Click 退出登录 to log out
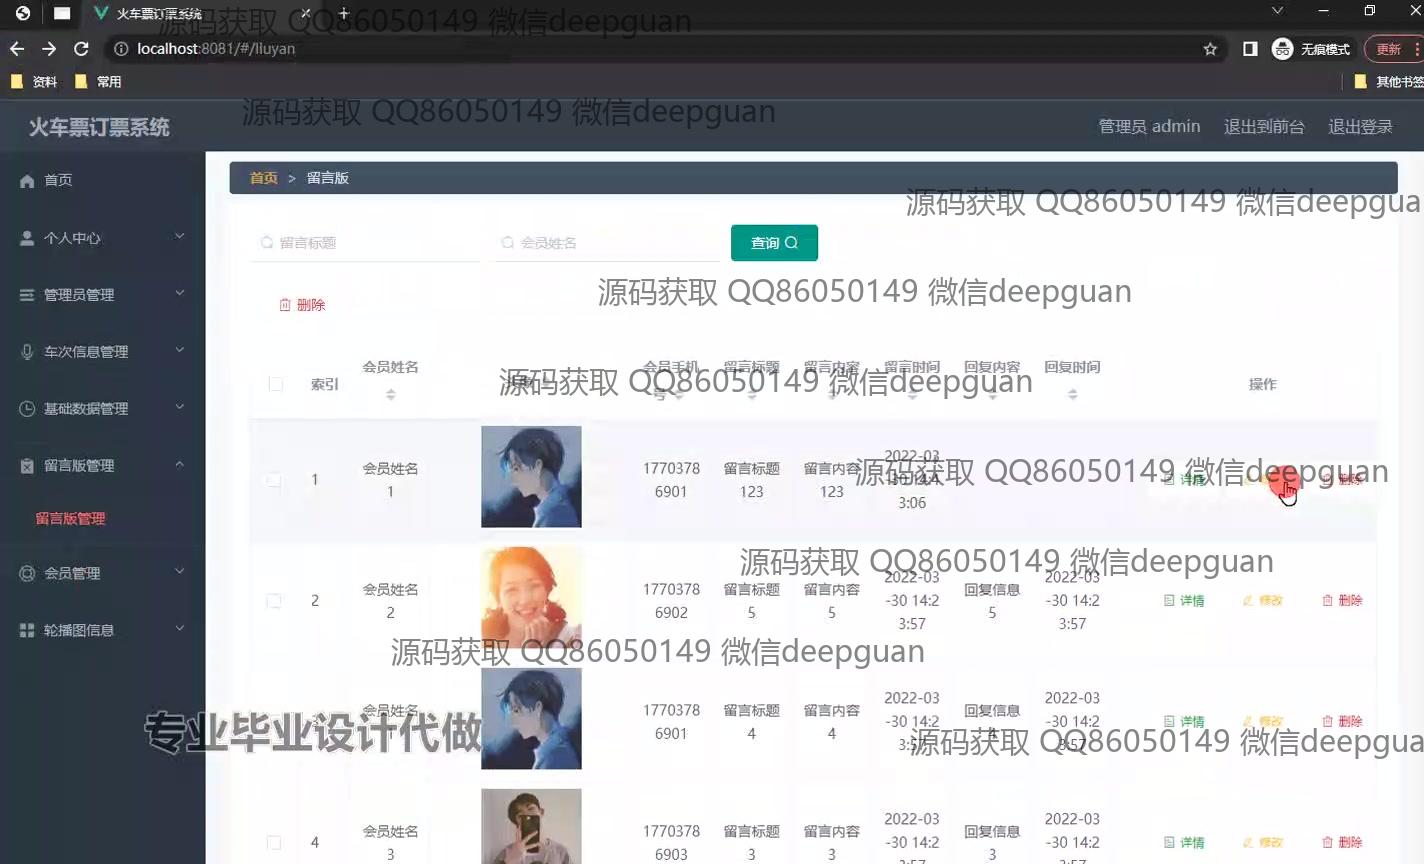 (x=1360, y=127)
